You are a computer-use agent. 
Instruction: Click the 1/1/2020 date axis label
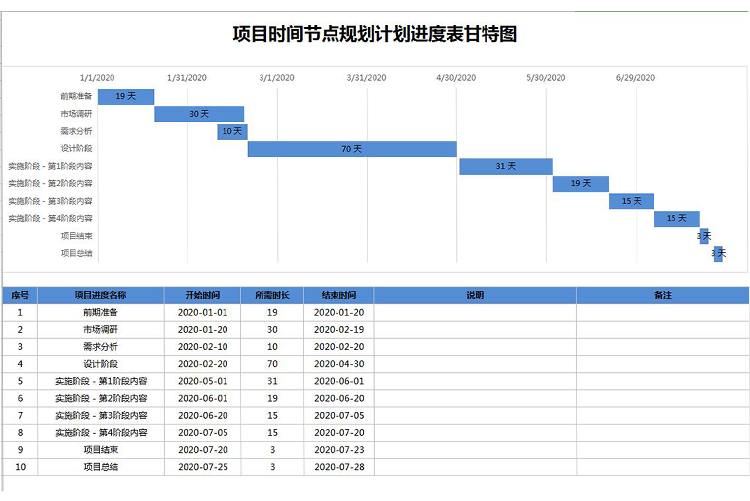click(97, 77)
